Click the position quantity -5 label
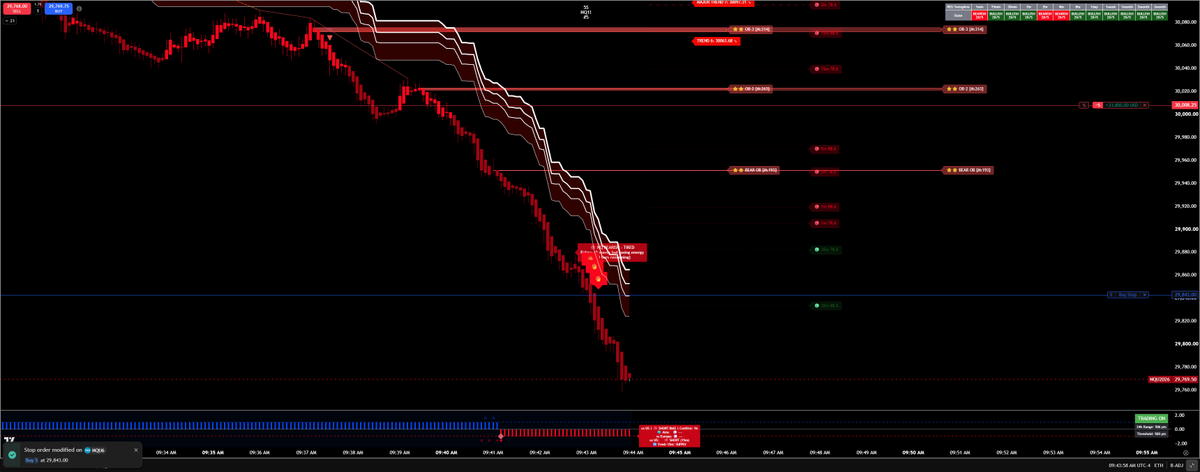This screenshot has width=1200, height=472. [1098, 105]
